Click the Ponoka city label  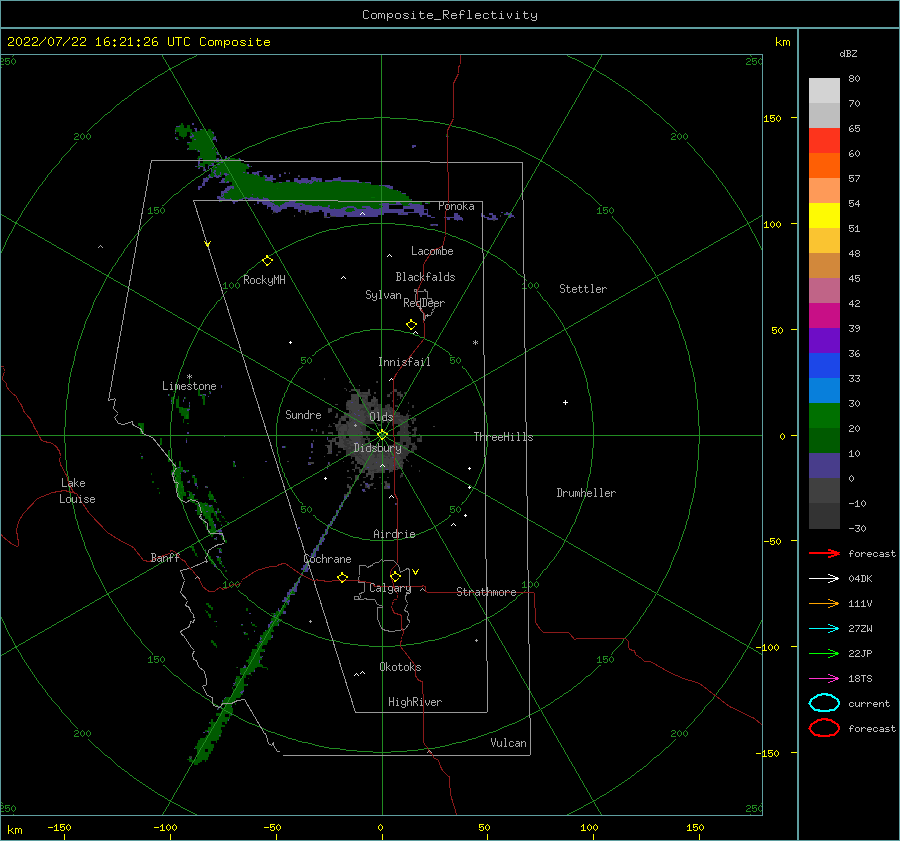pos(456,206)
